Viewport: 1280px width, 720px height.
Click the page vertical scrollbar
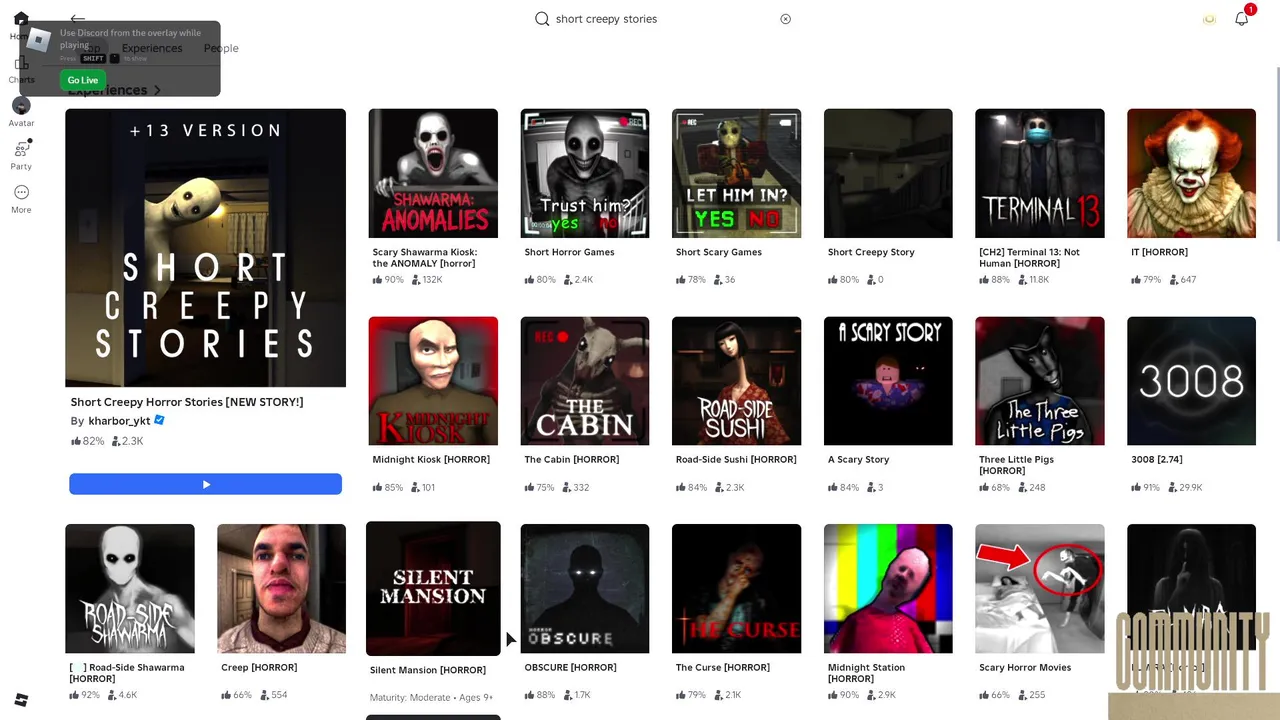click(x=1276, y=152)
